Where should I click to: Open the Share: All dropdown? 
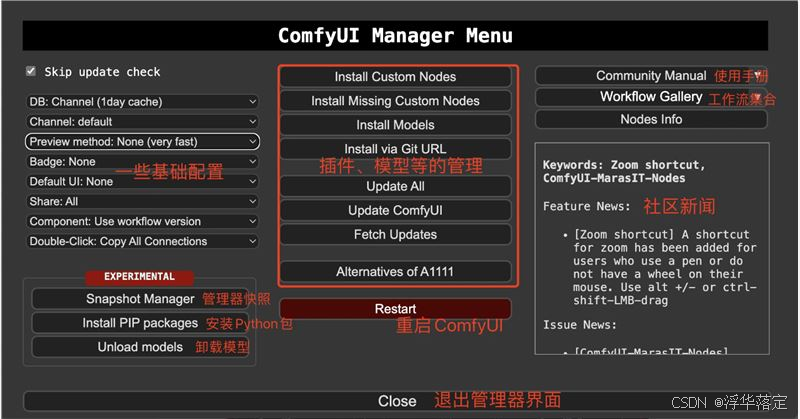[142, 201]
